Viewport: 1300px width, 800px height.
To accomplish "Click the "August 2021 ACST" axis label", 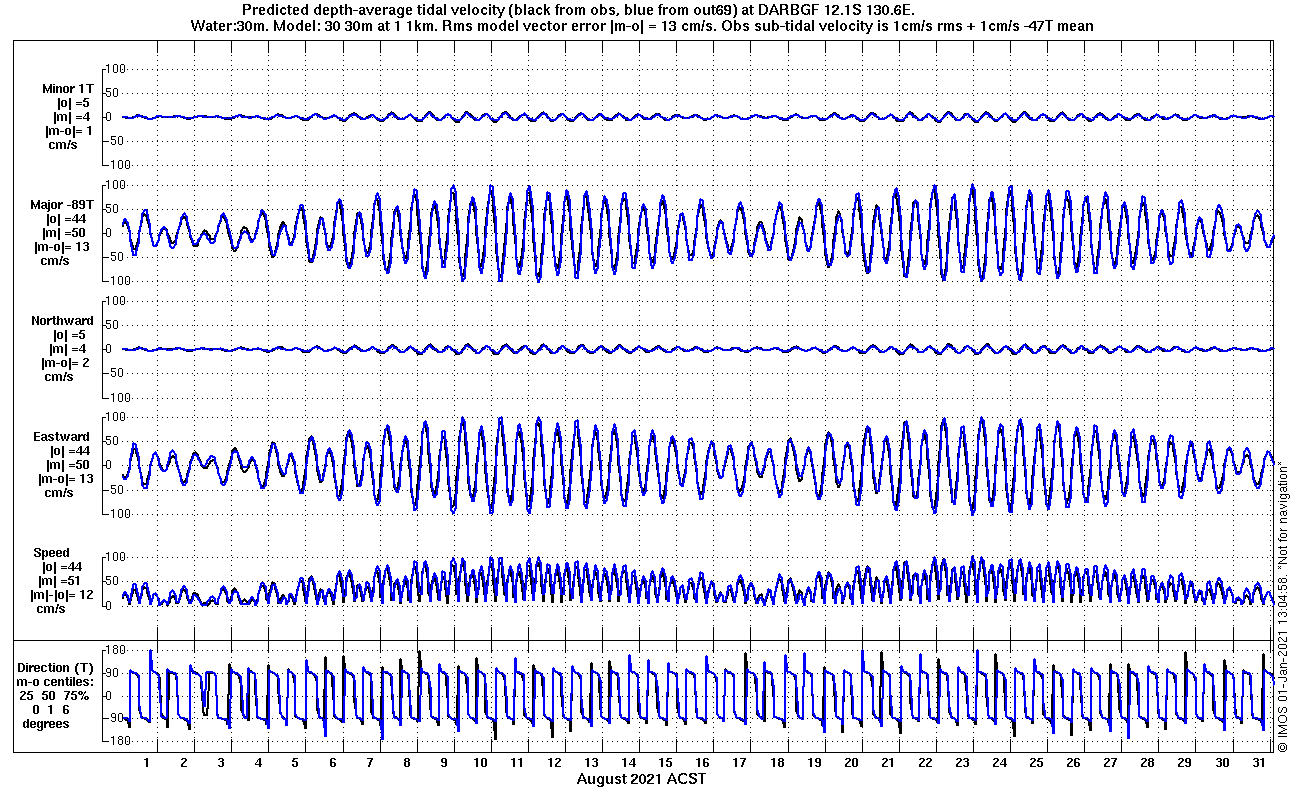I will point(641,778).
